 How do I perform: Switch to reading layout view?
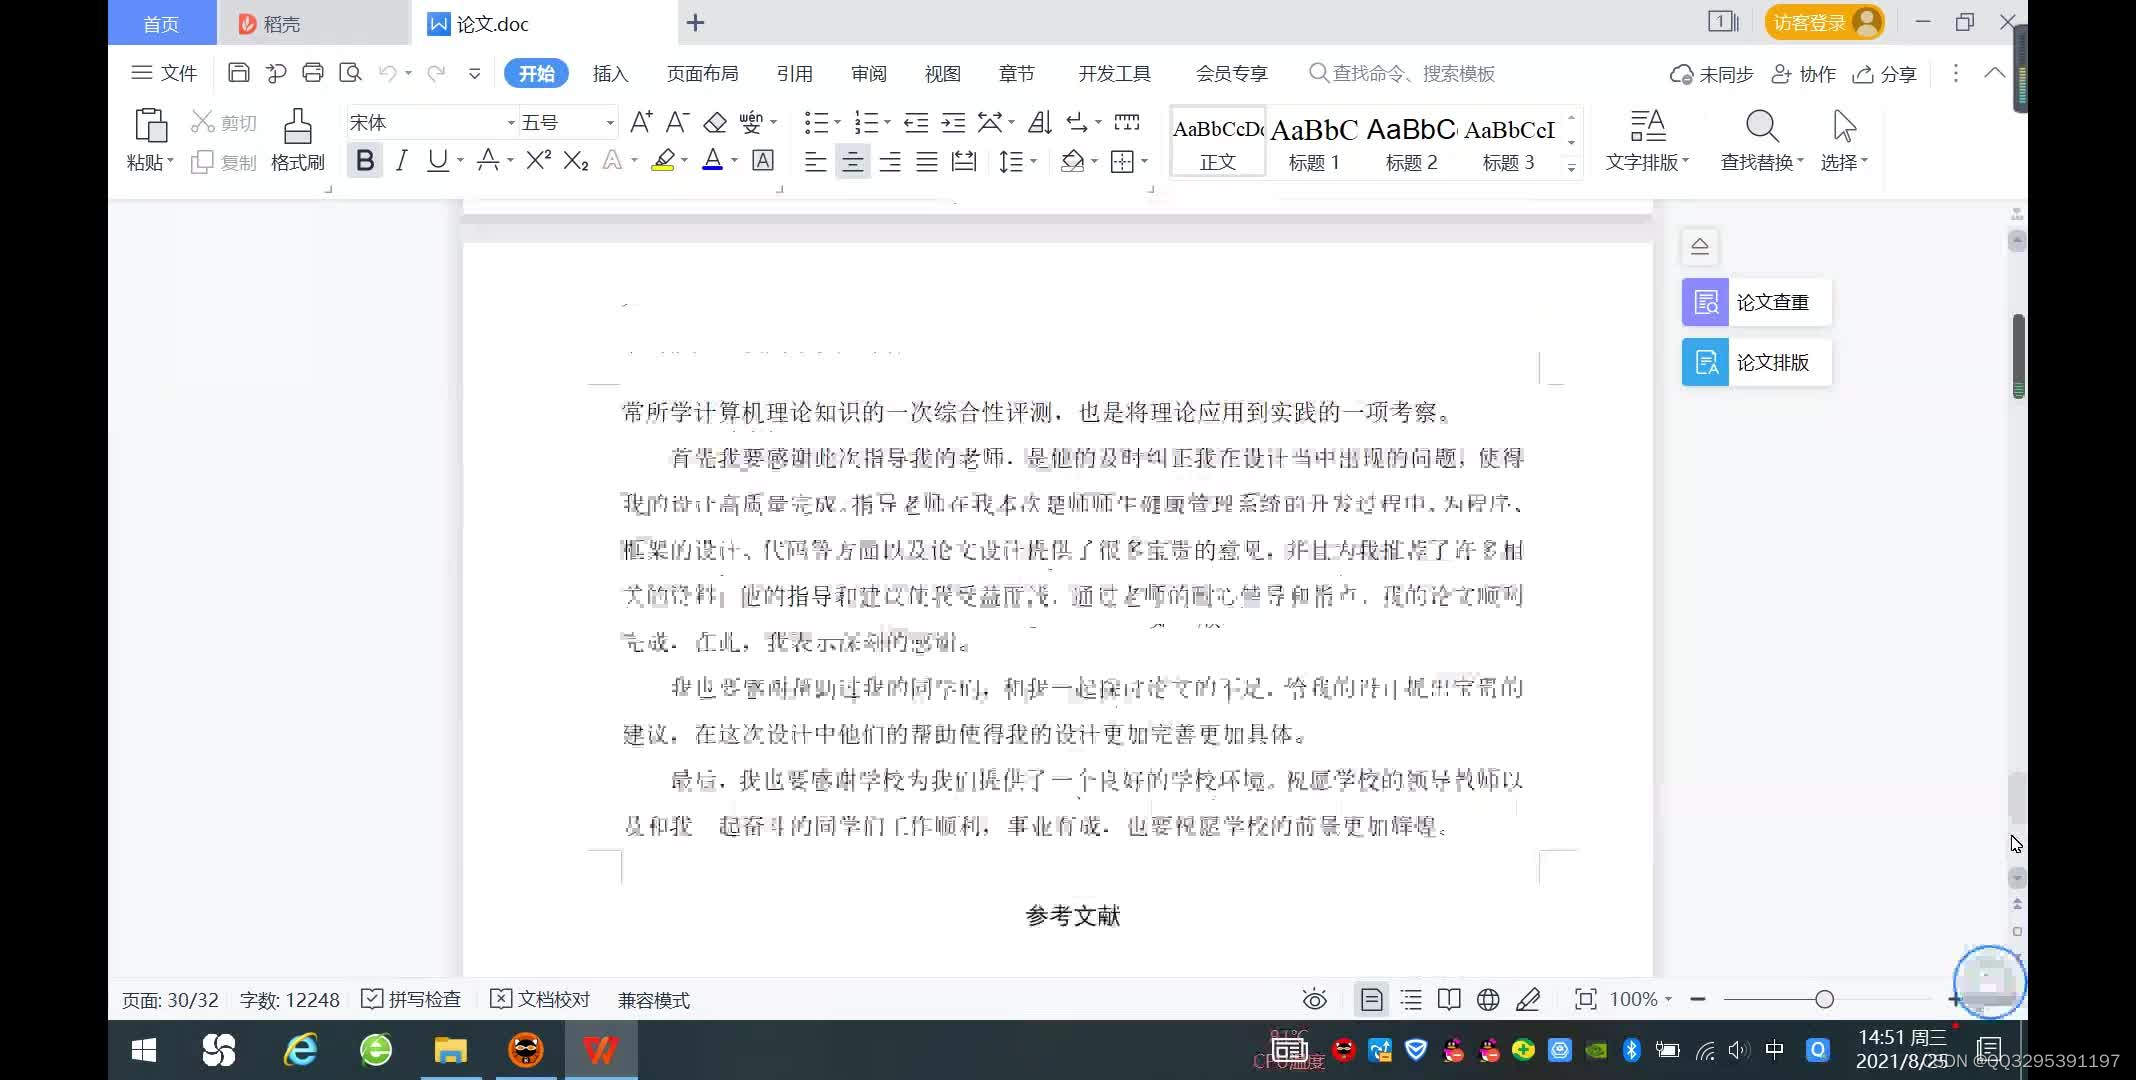point(1449,999)
